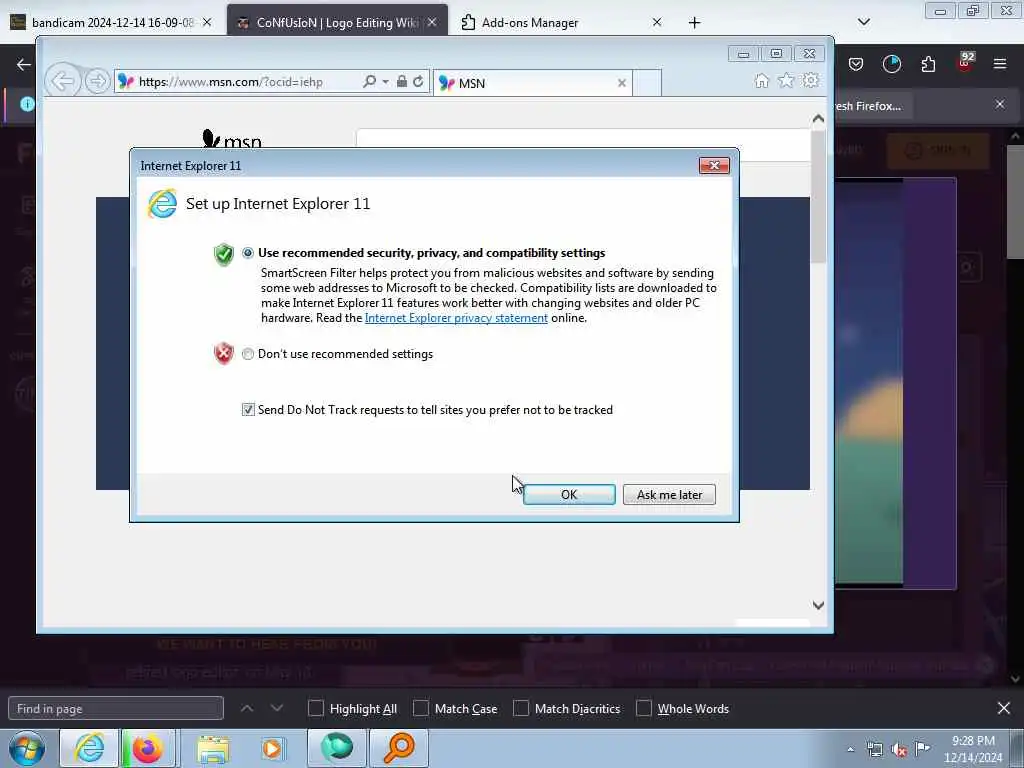Click the IE scrollbar down arrow
The width and height of the screenshot is (1024, 768).
tap(818, 605)
